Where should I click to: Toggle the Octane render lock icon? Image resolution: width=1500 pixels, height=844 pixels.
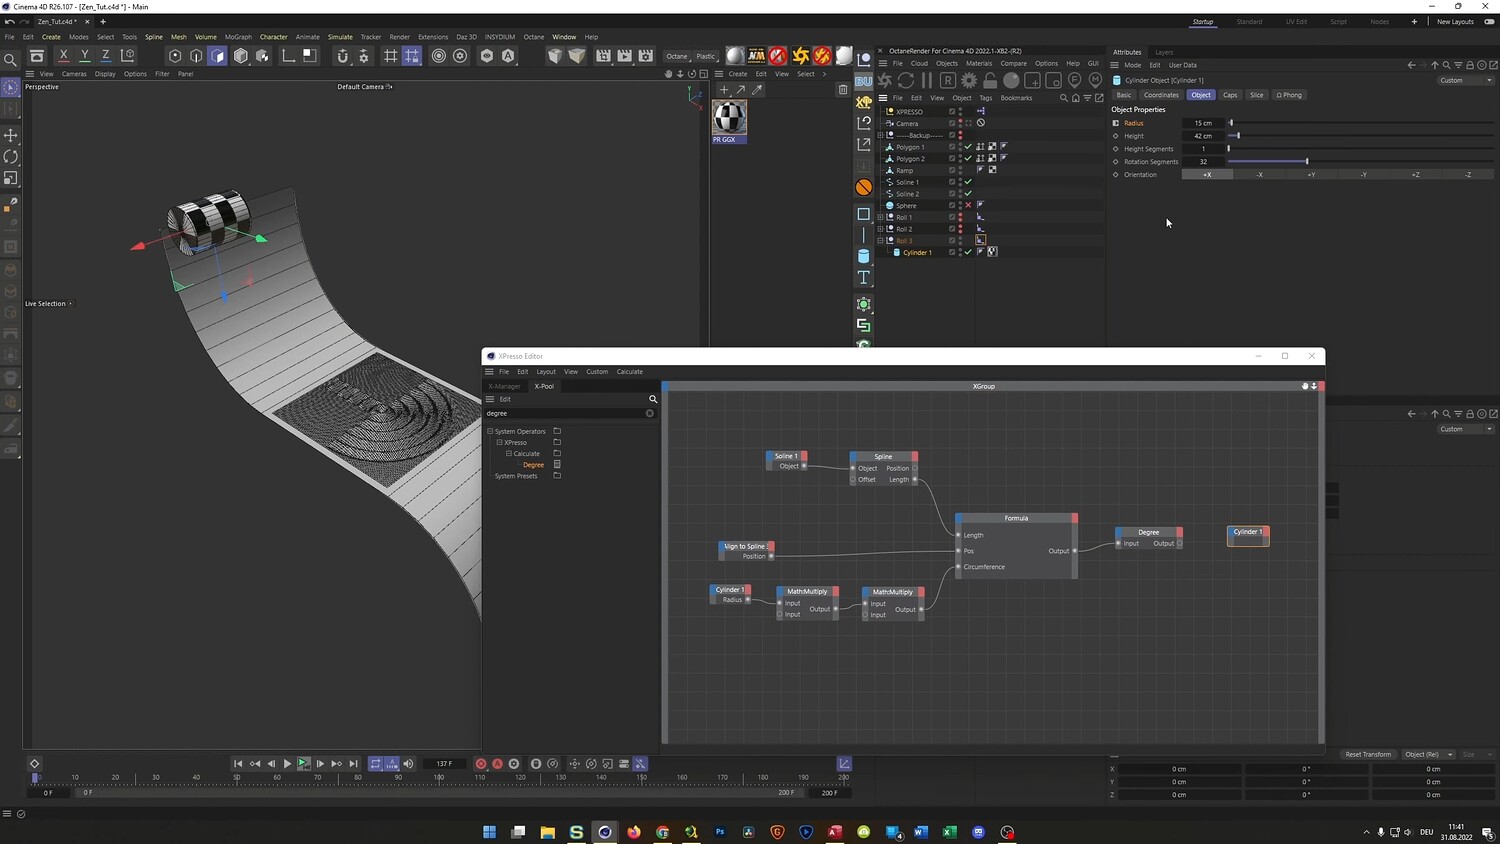pyautogui.click(x=990, y=80)
